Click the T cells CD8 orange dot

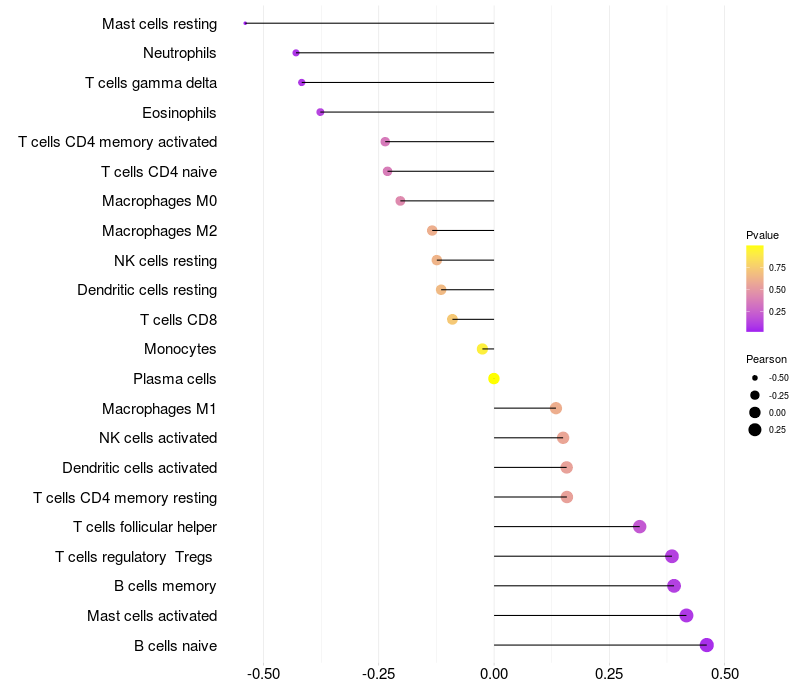(x=452, y=319)
